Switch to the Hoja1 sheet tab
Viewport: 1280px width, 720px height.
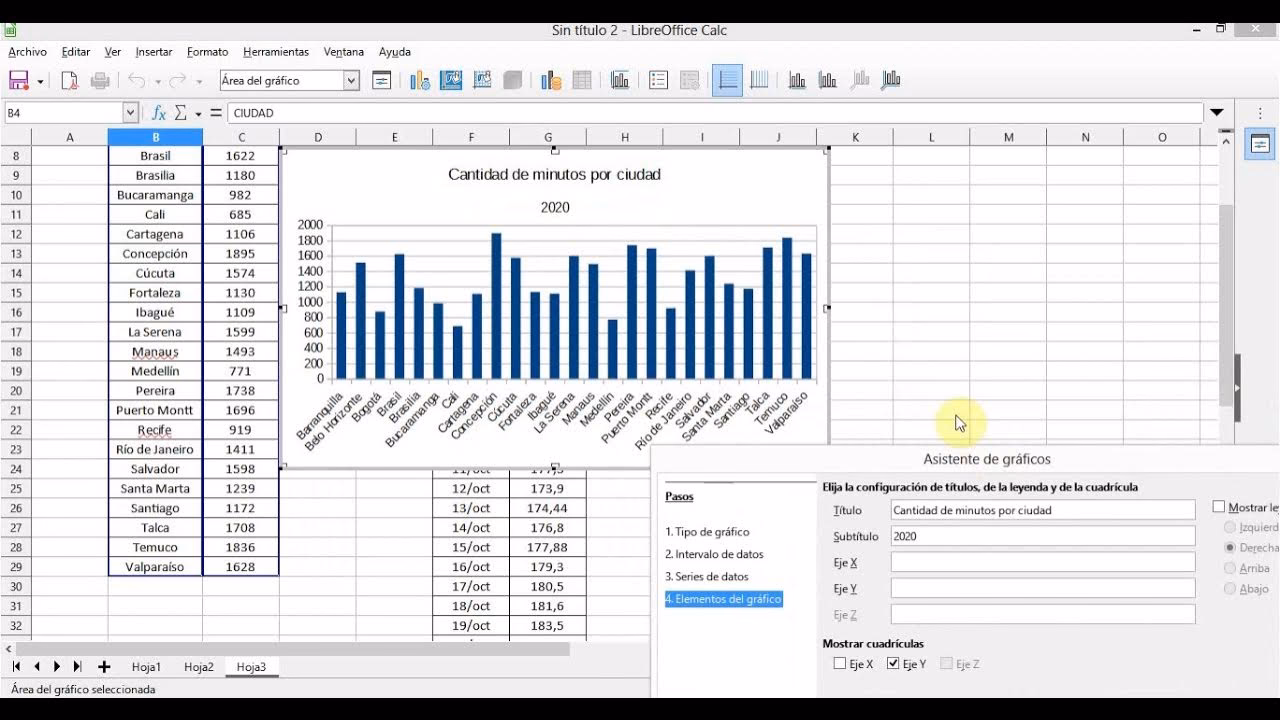coord(146,667)
